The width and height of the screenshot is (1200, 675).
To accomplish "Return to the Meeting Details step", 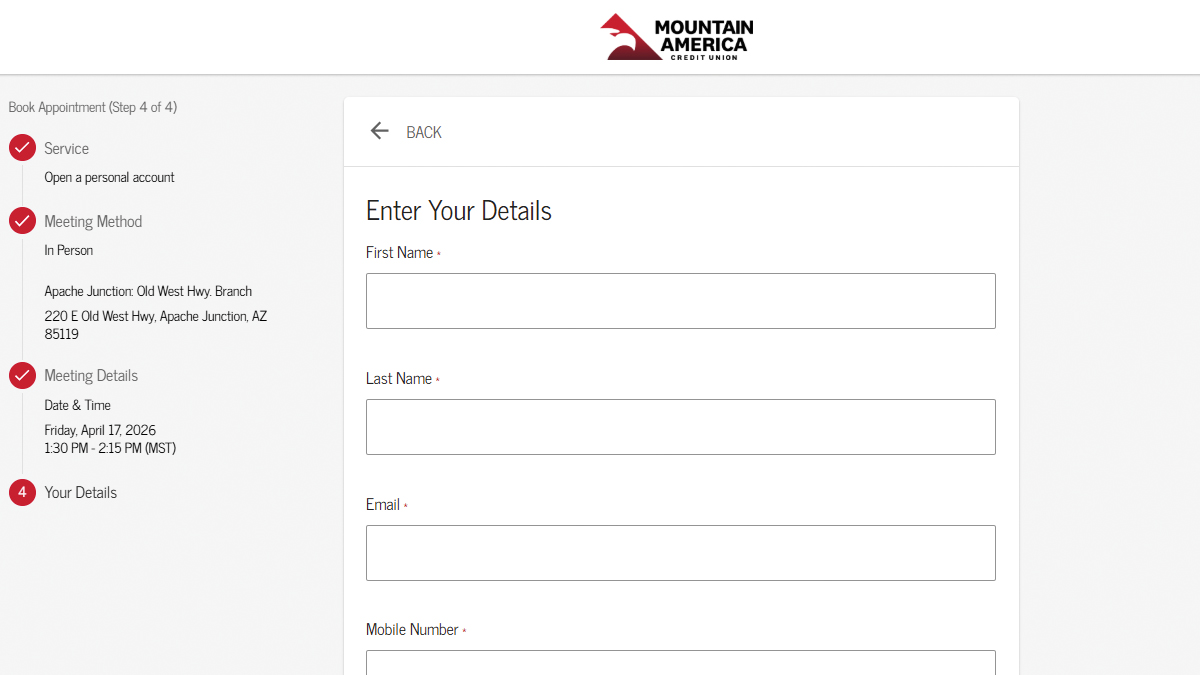I will coord(91,375).
